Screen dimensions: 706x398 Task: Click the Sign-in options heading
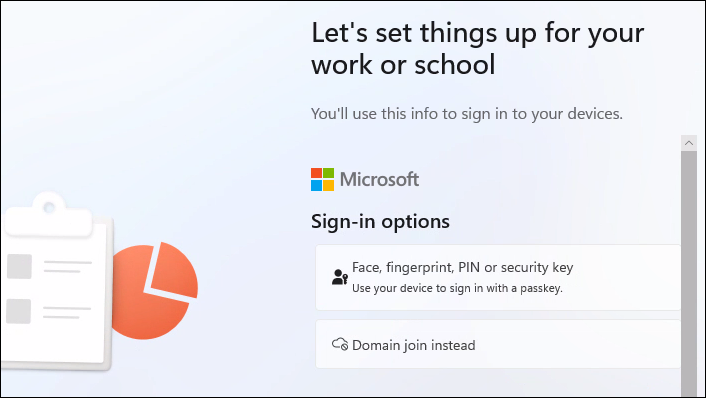[380, 222]
